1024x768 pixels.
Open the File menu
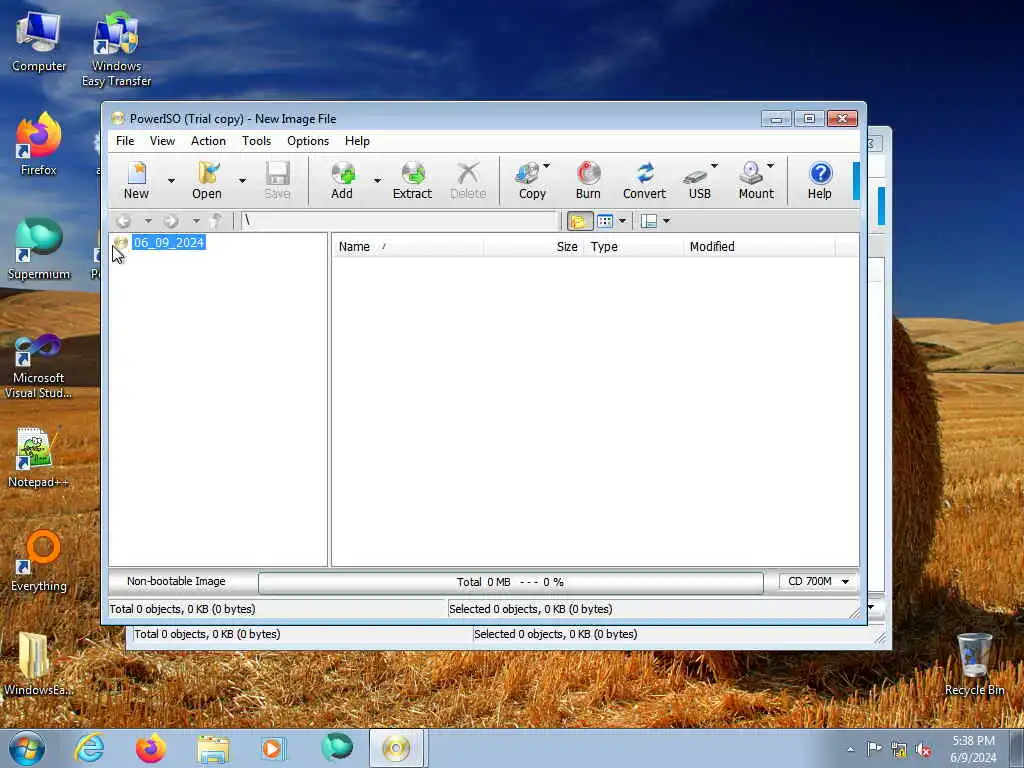click(125, 141)
